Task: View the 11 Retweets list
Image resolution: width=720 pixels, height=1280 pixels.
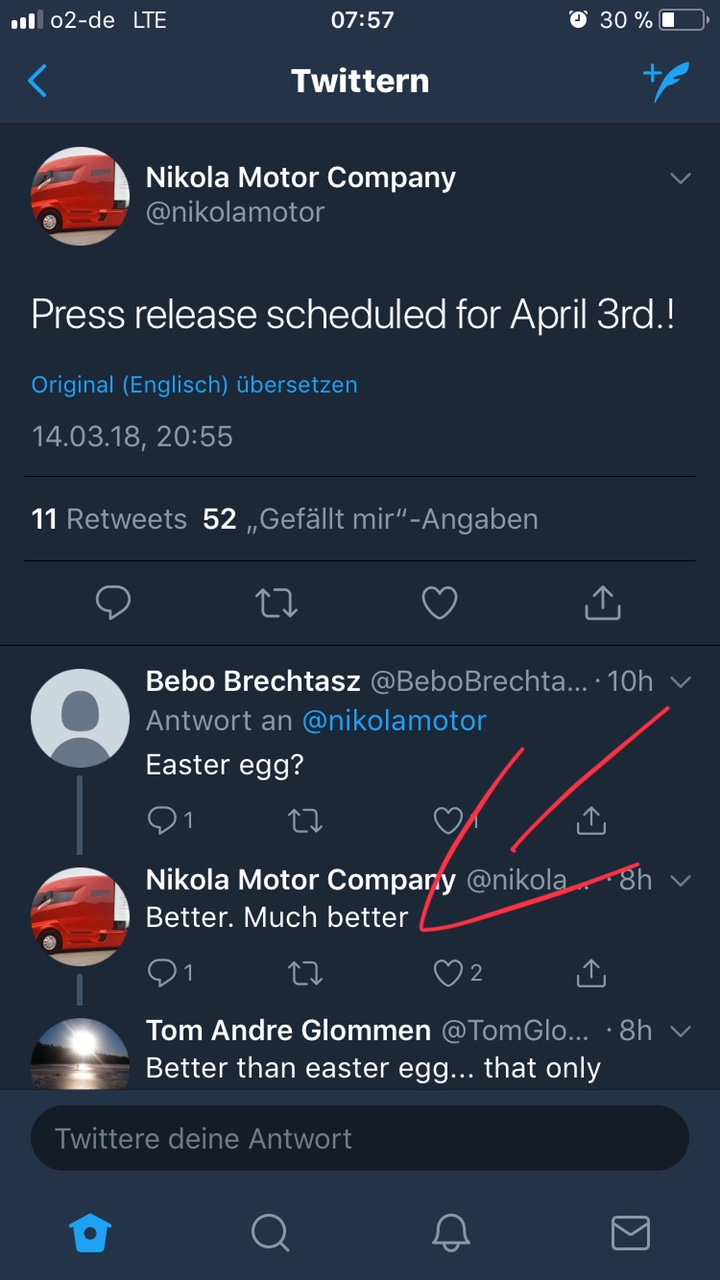Action: (109, 519)
